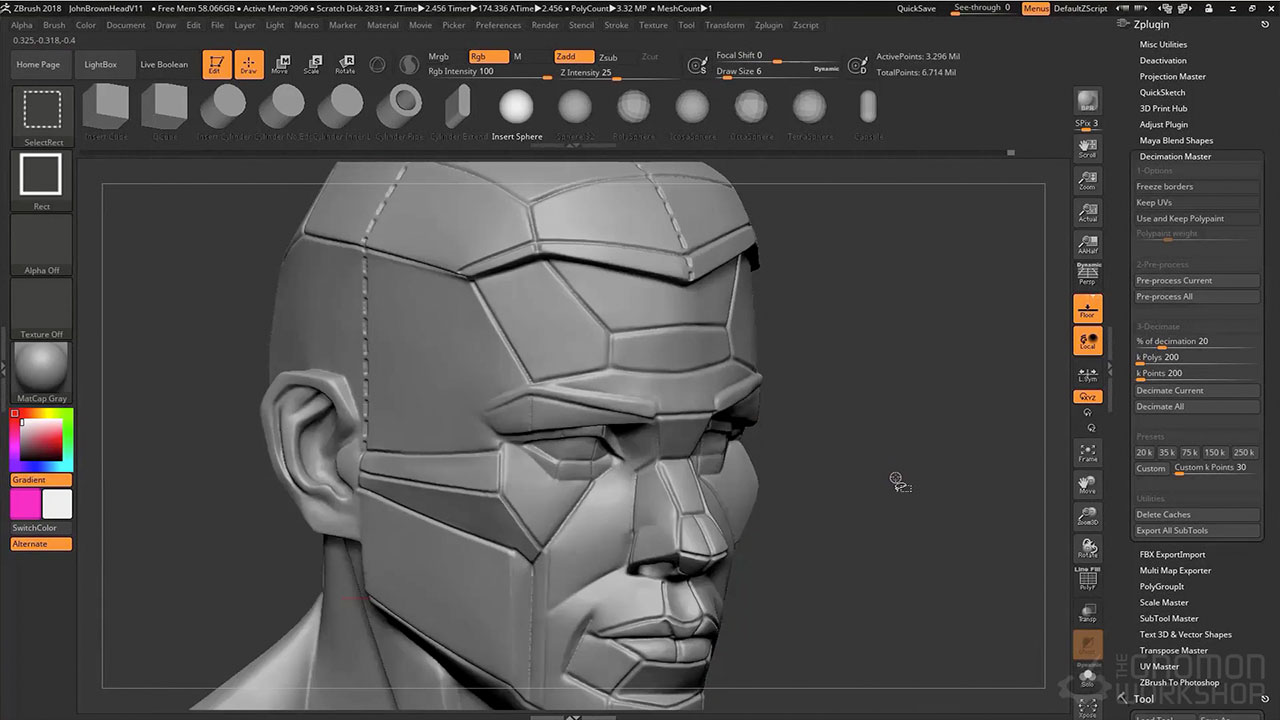Screen dimensions: 1280x720
Task: Click the Frame view icon
Action: [1087, 453]
